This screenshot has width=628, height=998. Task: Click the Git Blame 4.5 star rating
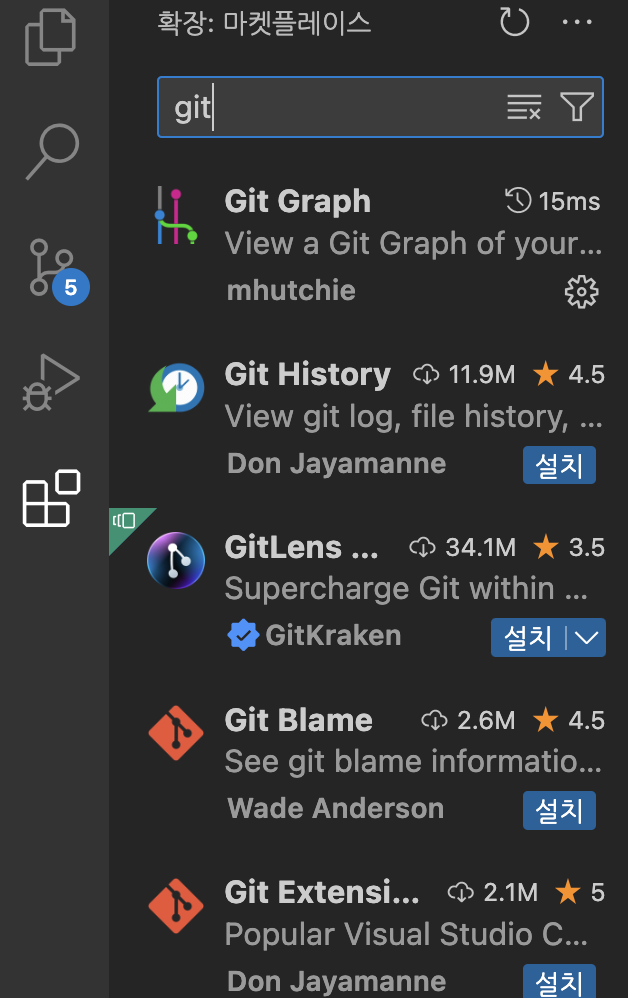click(x=568, y=720)
